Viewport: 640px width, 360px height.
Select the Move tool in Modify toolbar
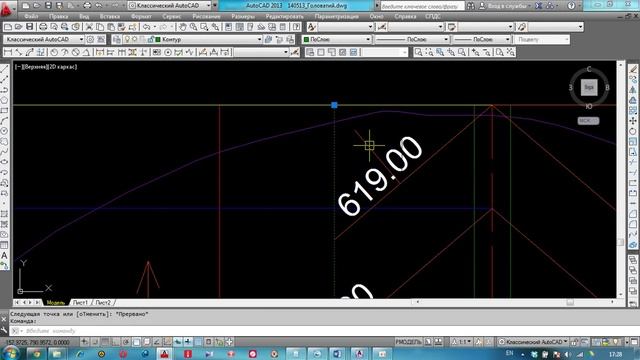coord(633,121)
